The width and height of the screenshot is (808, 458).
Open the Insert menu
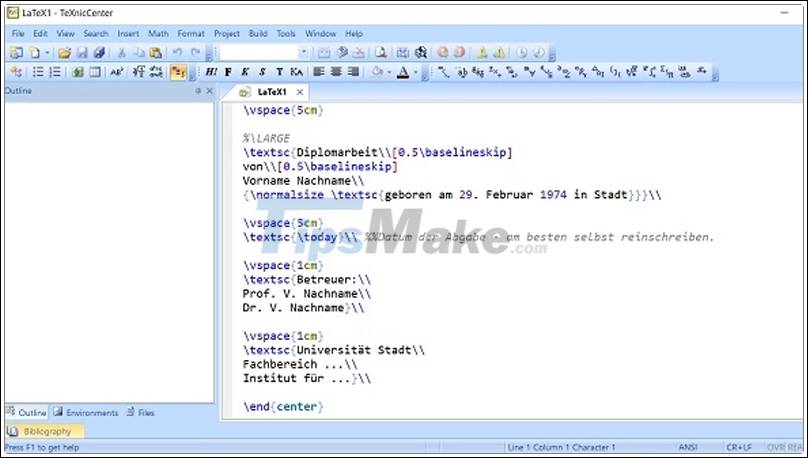tap(128, 33)
